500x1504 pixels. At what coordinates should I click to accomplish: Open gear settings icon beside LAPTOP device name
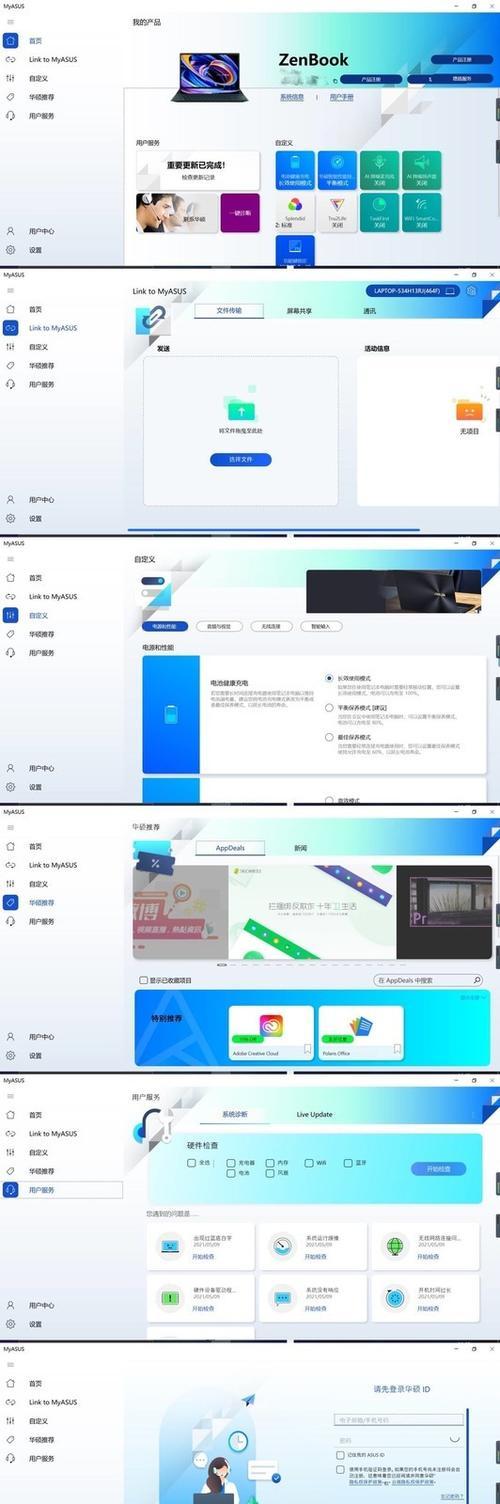pos(471,291)
